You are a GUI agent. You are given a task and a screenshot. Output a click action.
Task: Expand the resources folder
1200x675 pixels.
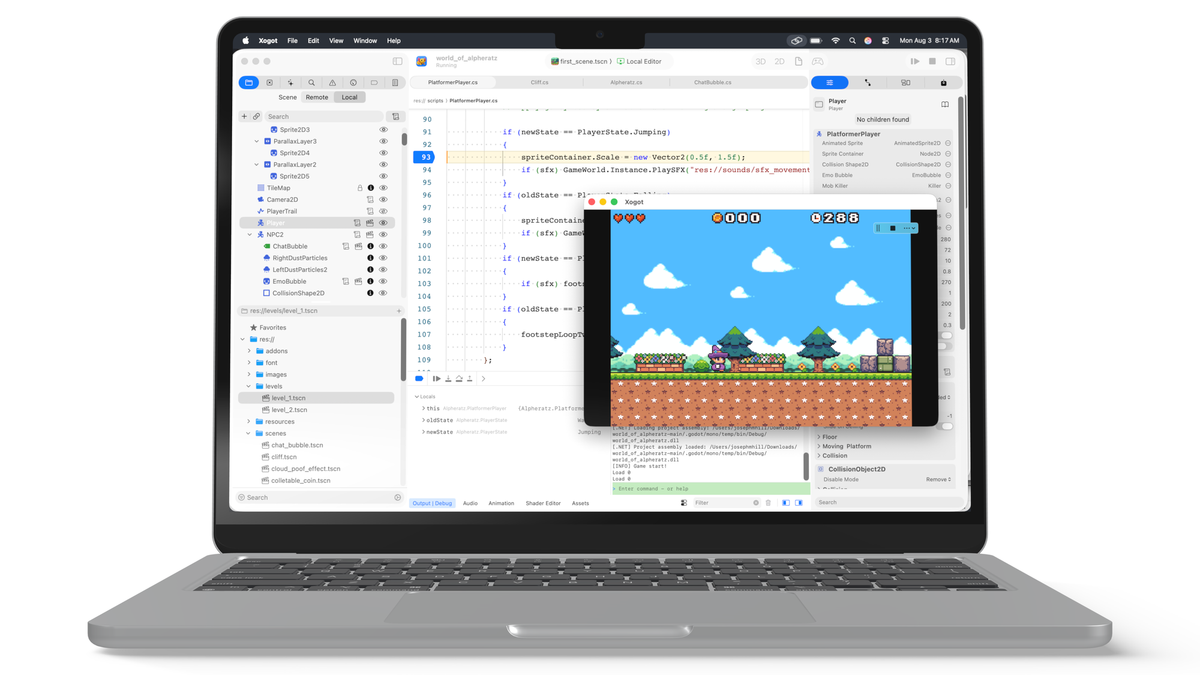[x=249, y=422]
